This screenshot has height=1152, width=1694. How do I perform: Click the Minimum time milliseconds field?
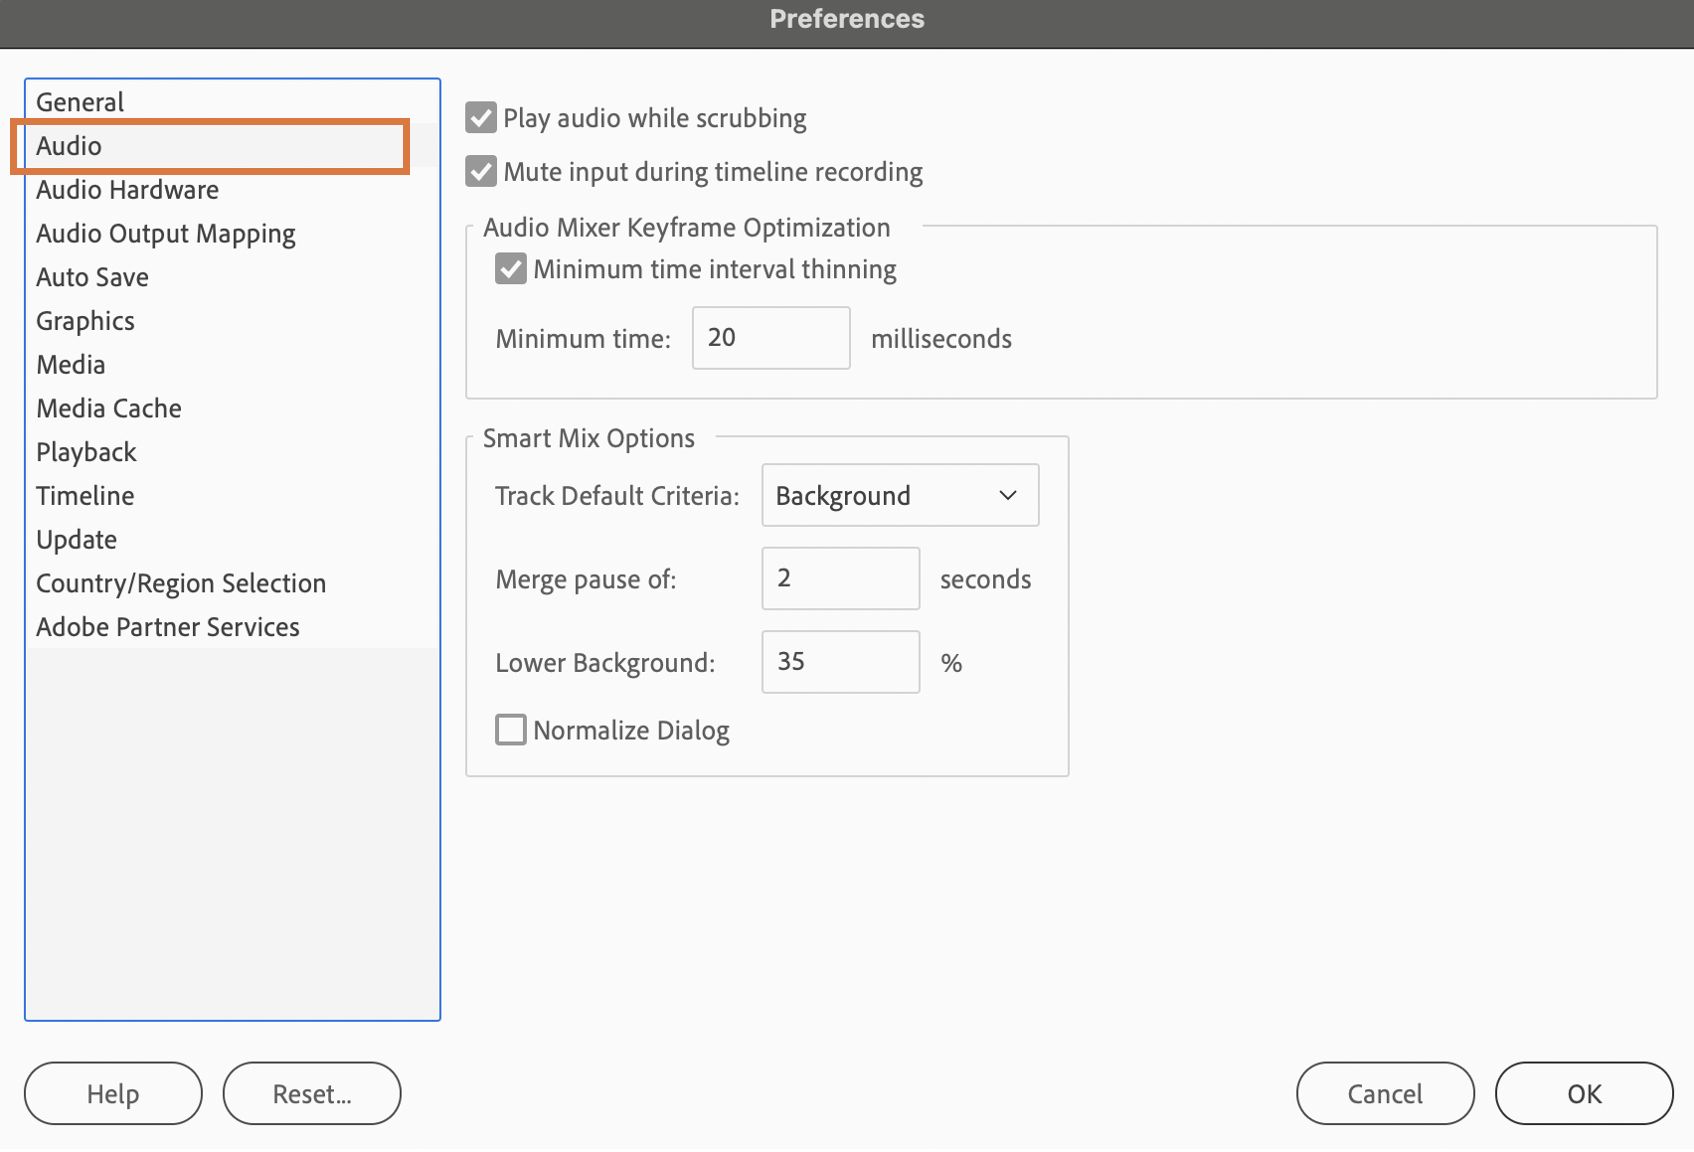tap(771, 338)
